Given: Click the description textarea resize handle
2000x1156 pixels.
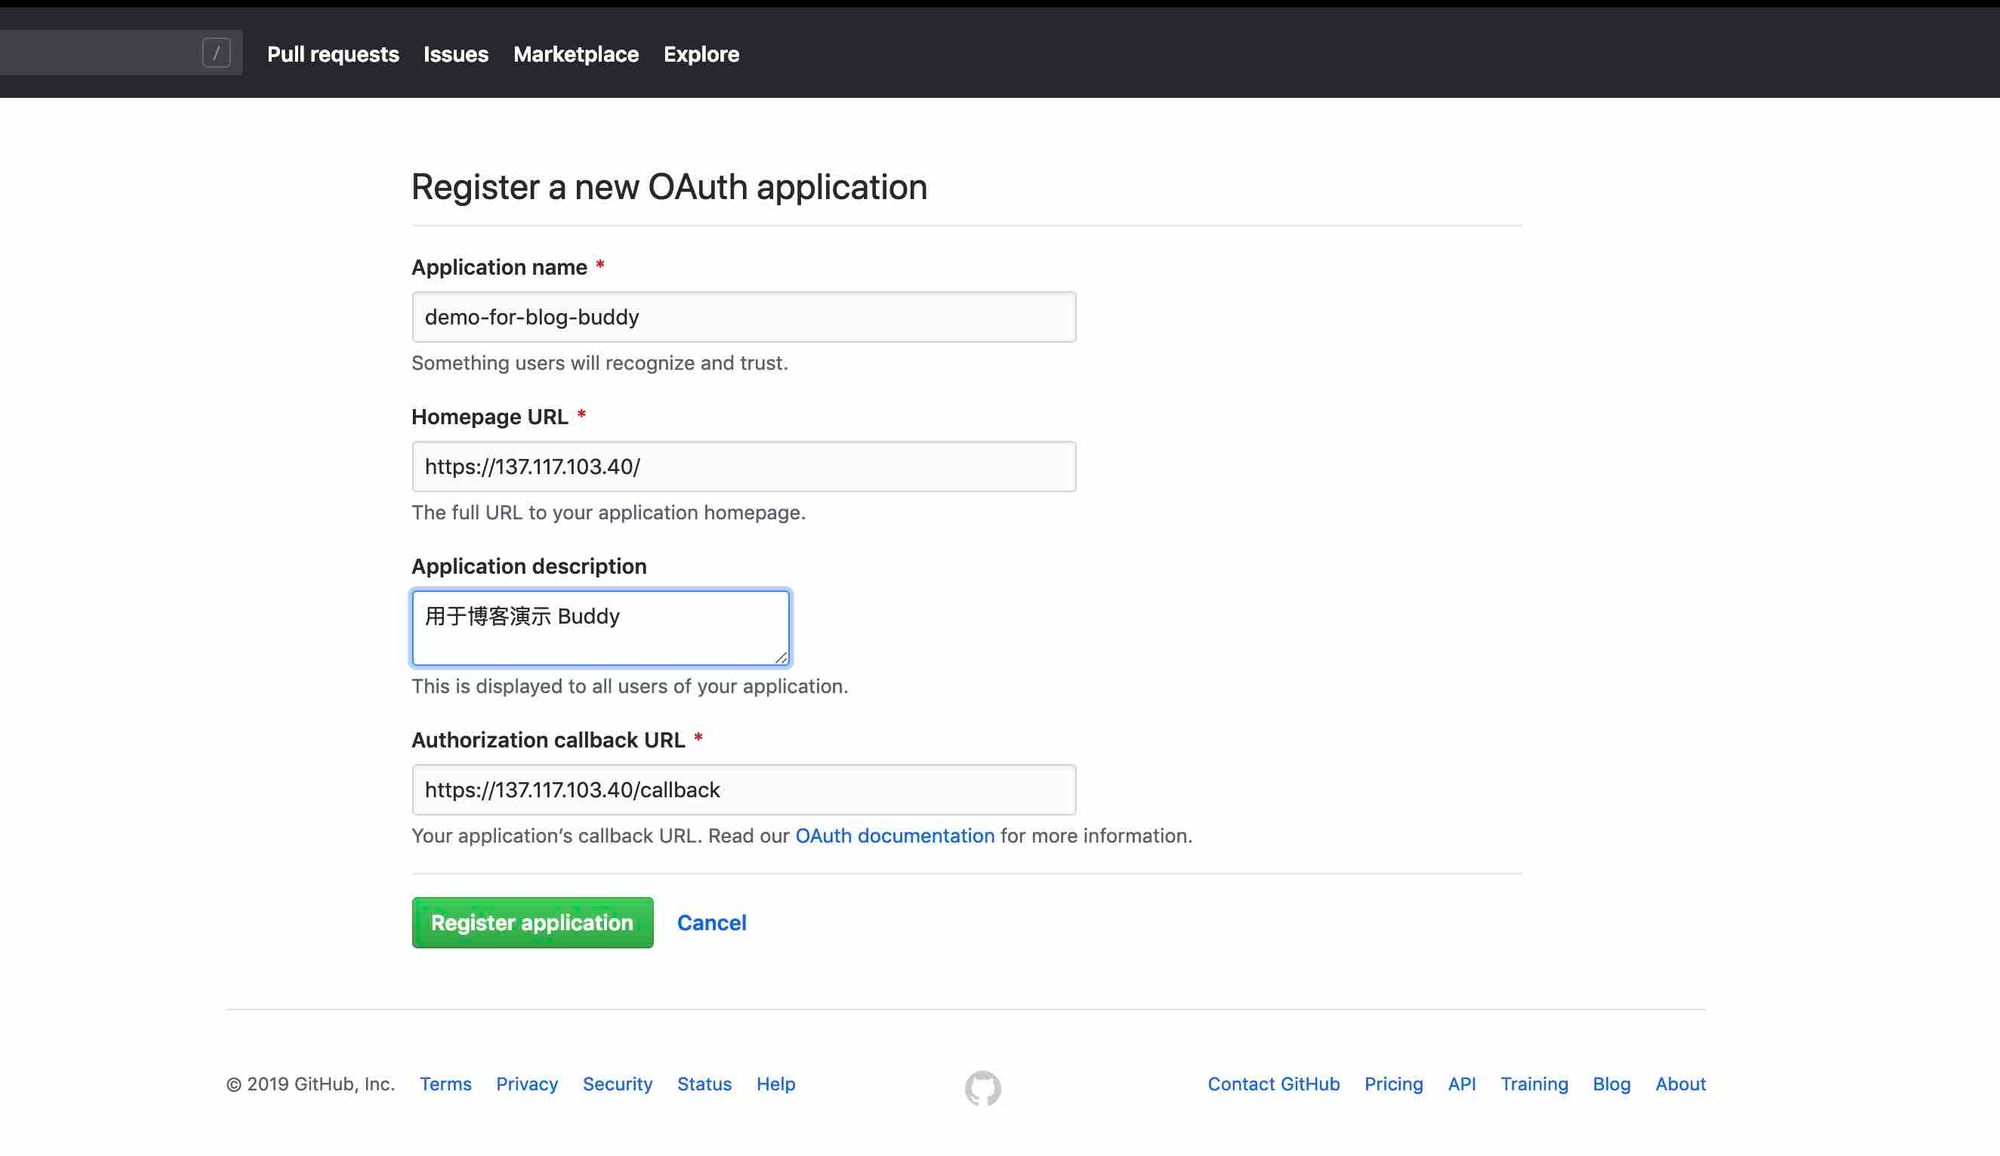Looking at the screenshot, I should click(x=781, y=657).
